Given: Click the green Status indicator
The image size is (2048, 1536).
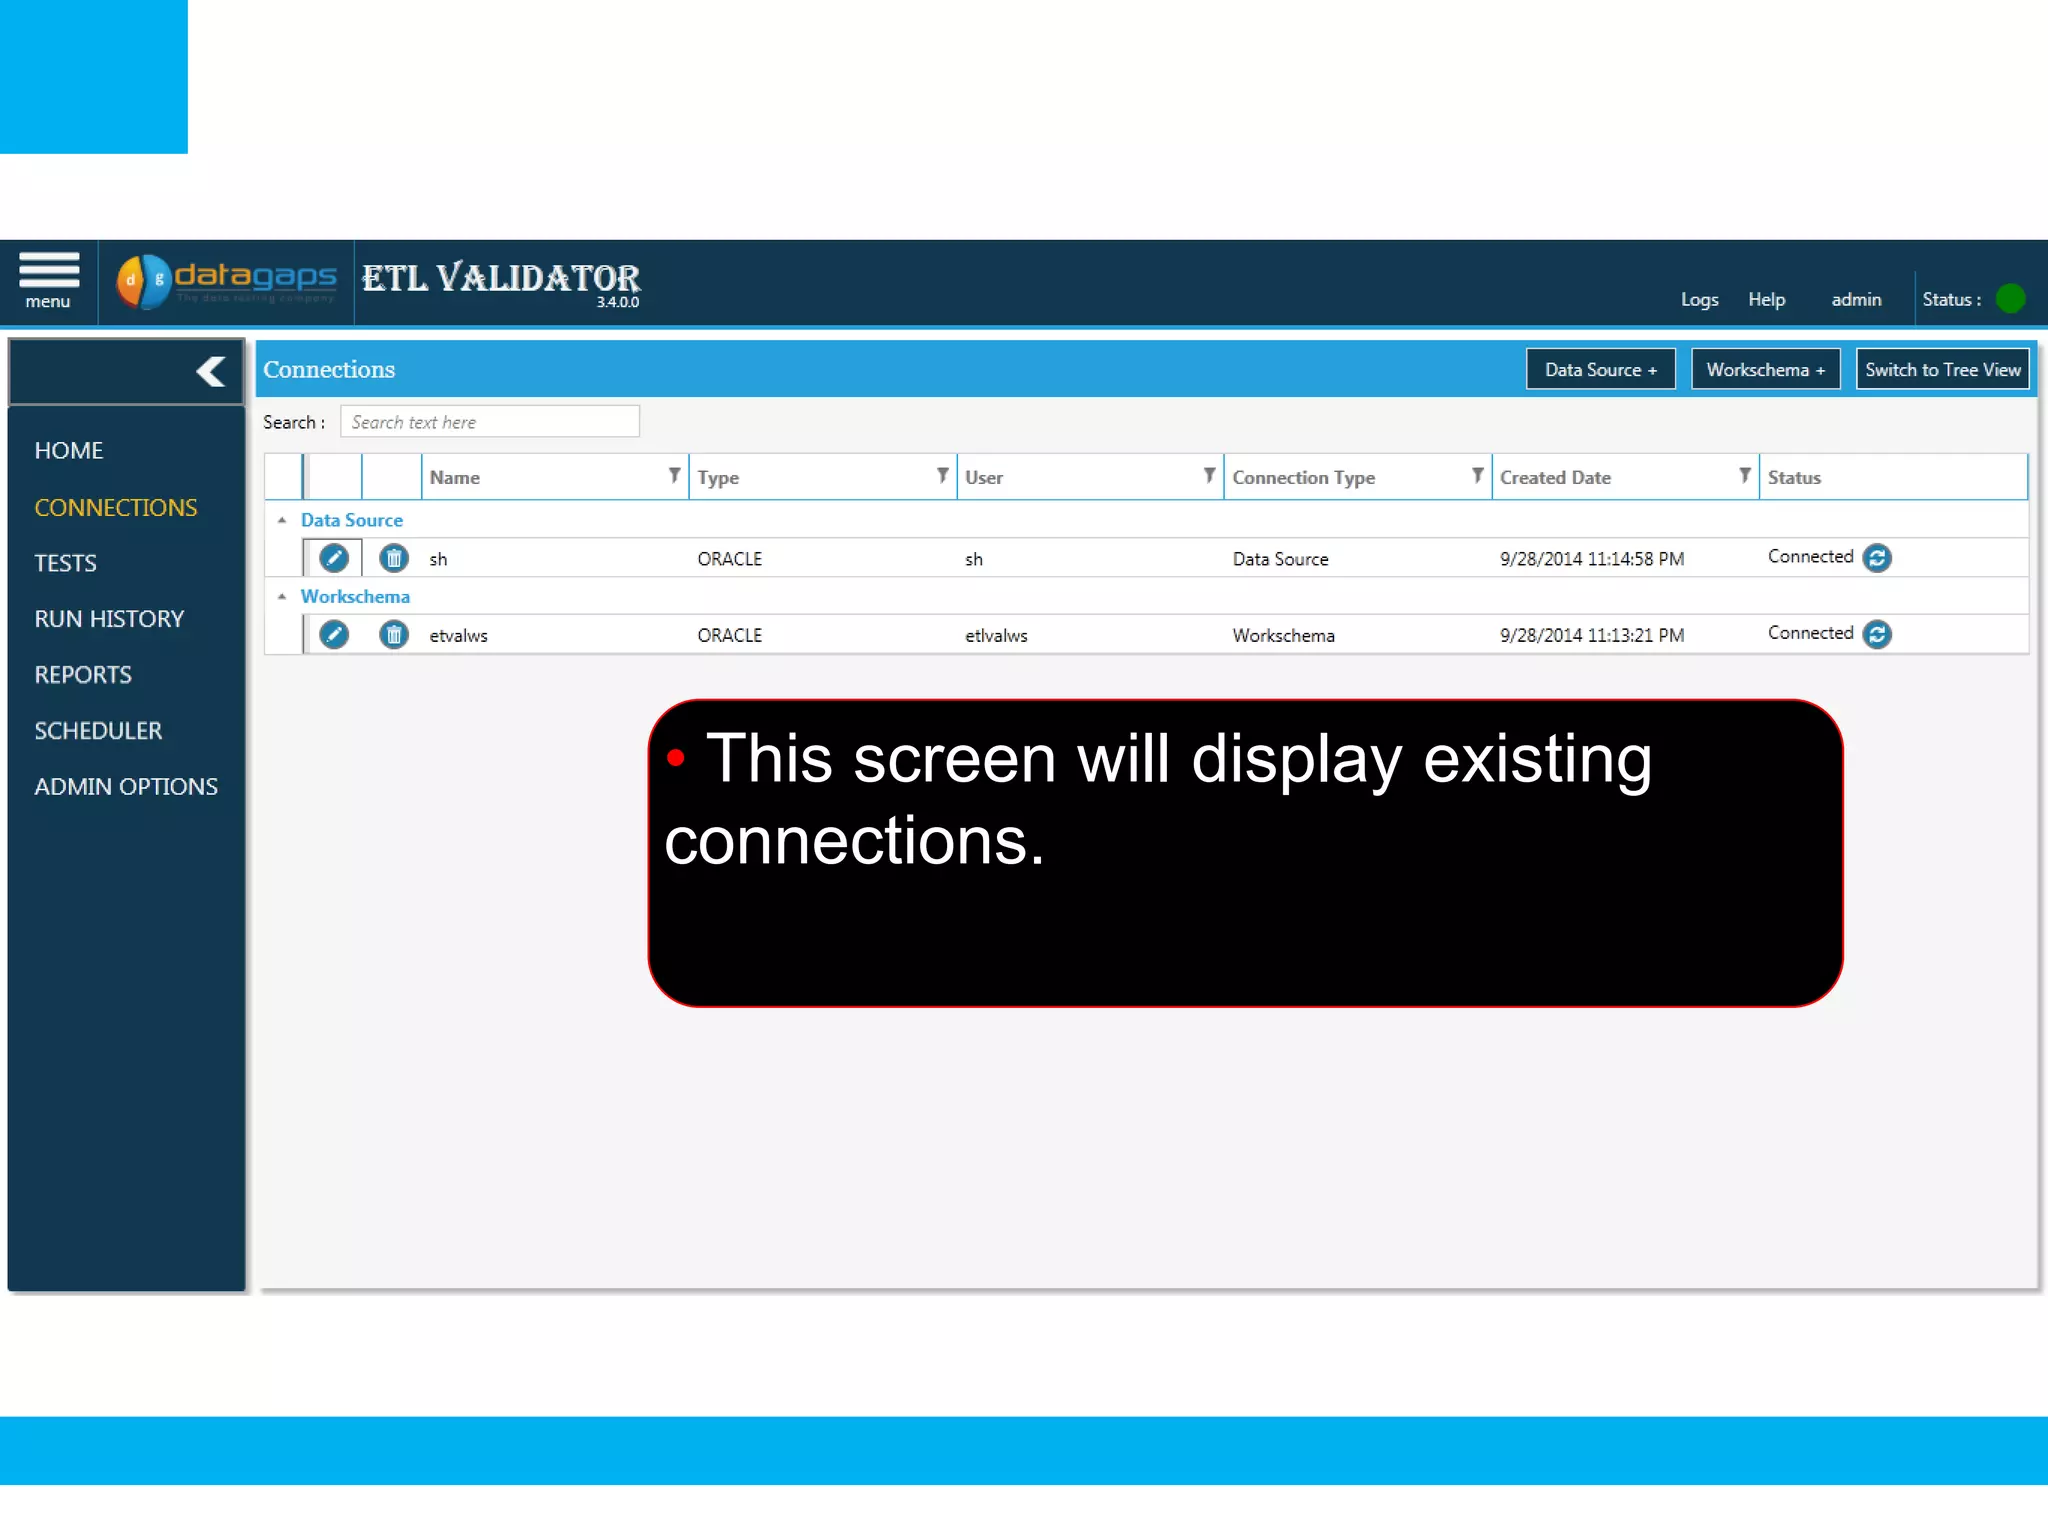Looking at the screenshot, I should (2010, 299).
